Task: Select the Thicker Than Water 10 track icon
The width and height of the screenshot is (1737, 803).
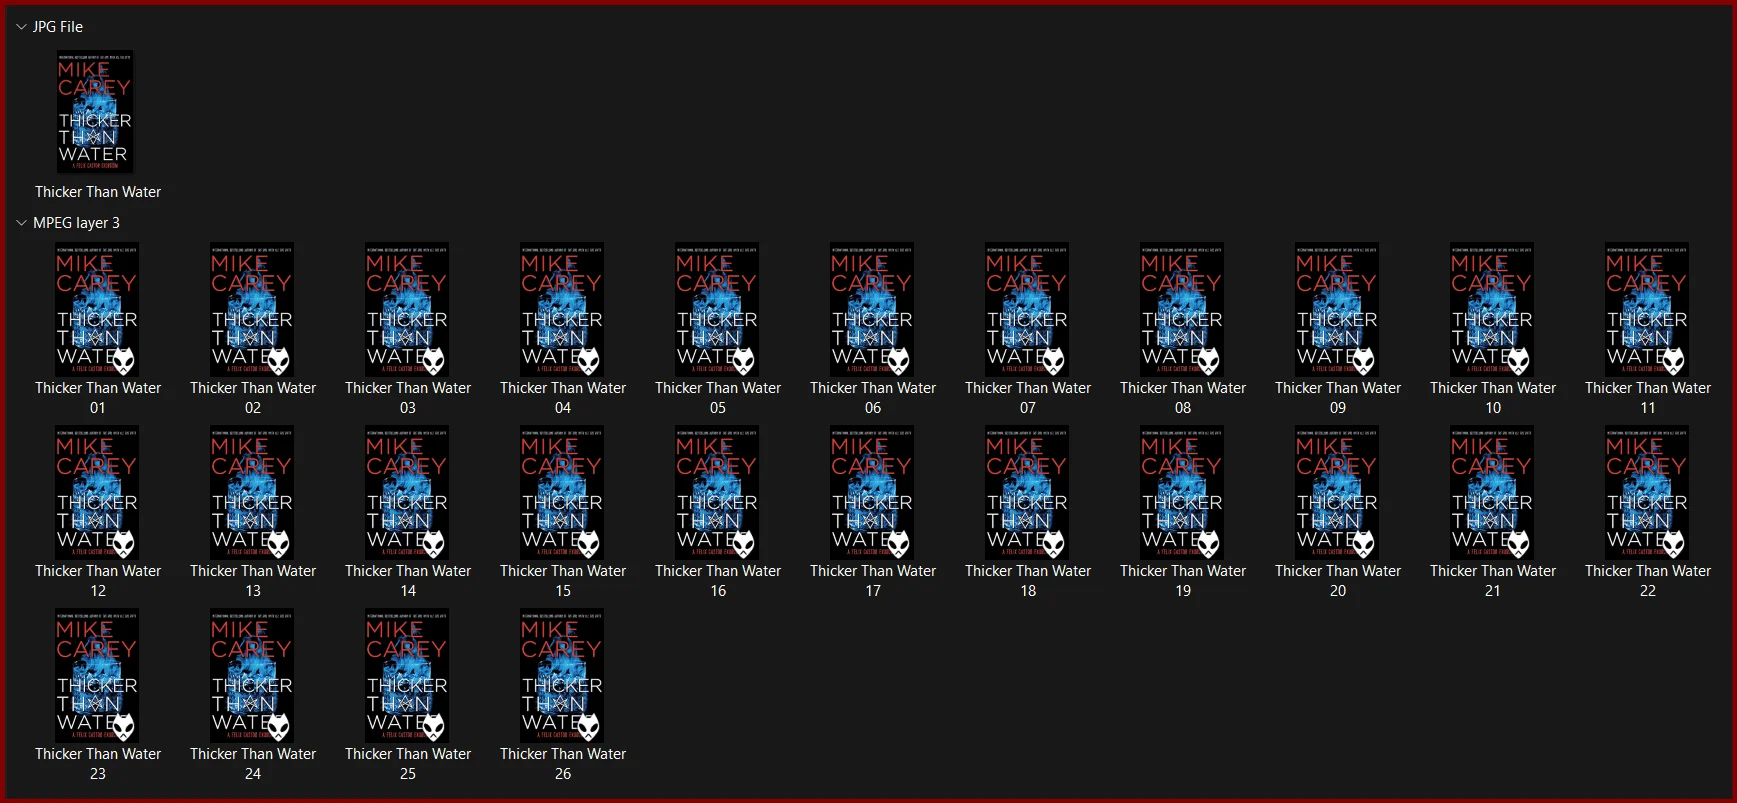Action: [x=1492, y=309]
